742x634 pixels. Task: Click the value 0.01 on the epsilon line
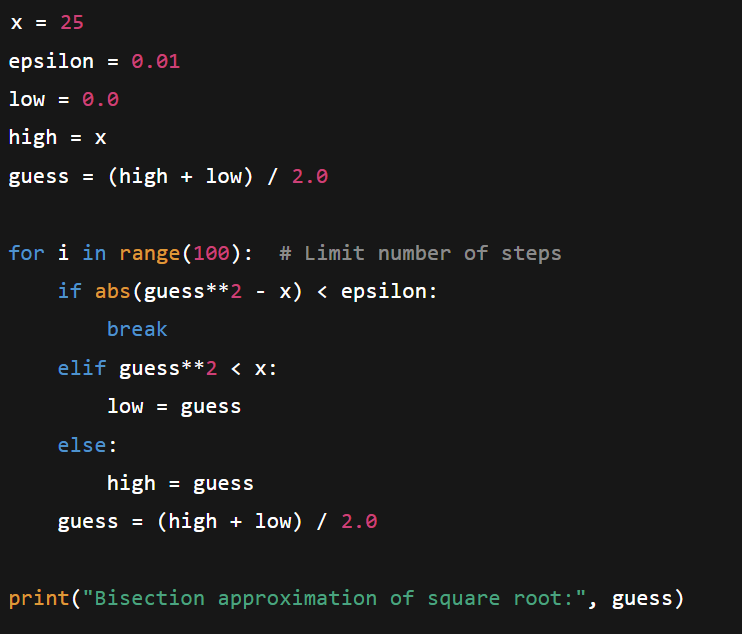pyautogui.click(x=156, y=61)
